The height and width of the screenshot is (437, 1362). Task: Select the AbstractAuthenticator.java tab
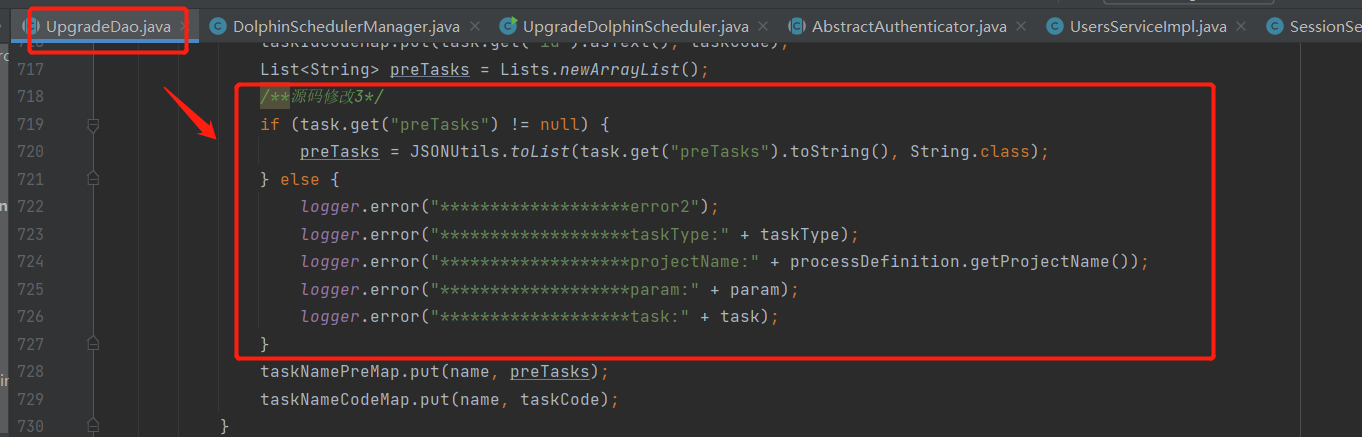pyautogui.click(x=909, y=26)
